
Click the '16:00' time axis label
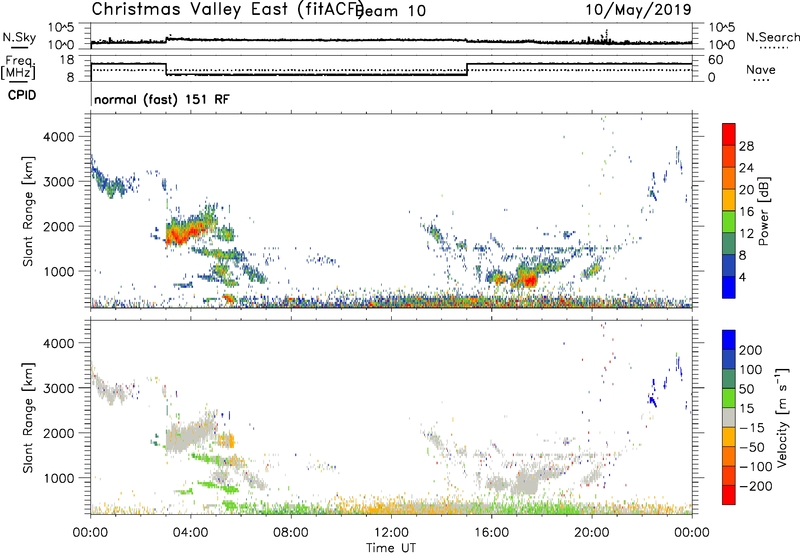click(x=491, y=533)
